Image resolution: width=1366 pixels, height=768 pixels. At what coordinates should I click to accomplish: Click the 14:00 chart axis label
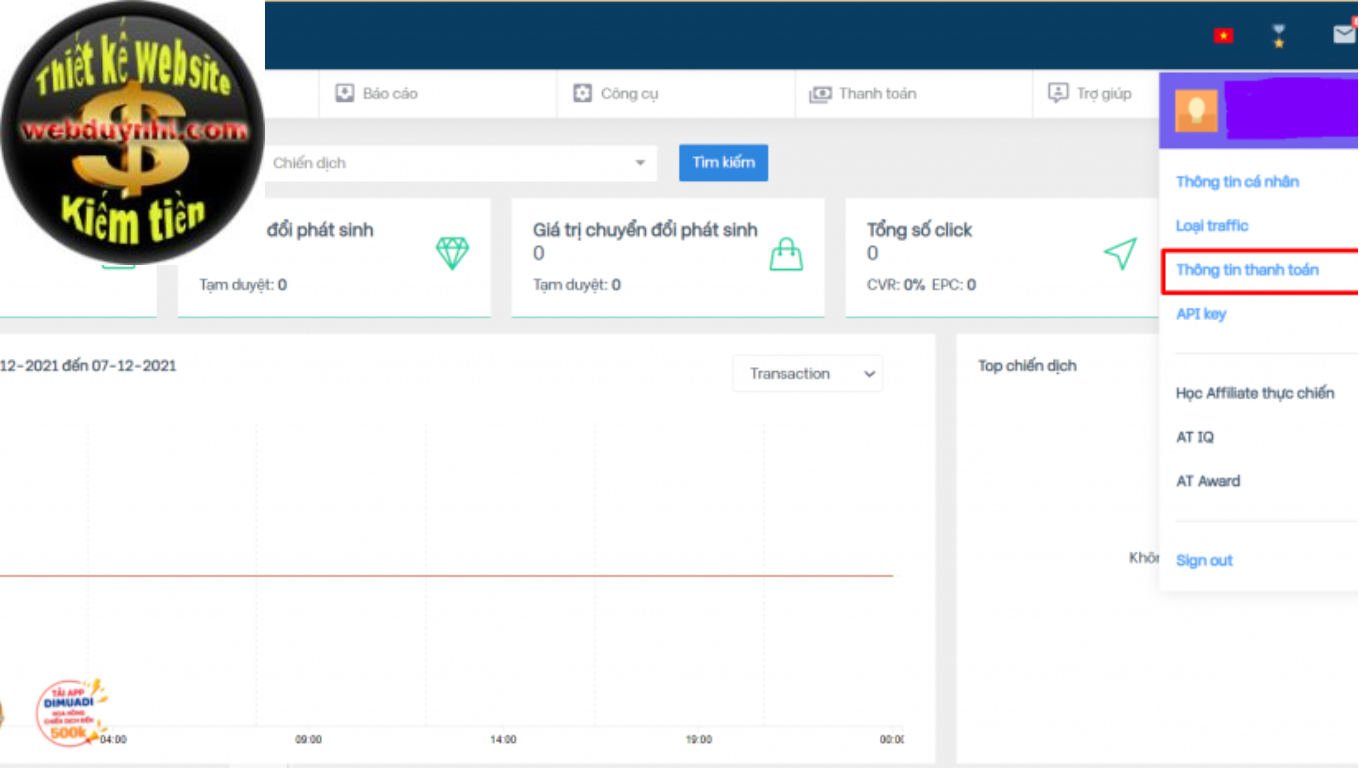(x=503, y=740)
